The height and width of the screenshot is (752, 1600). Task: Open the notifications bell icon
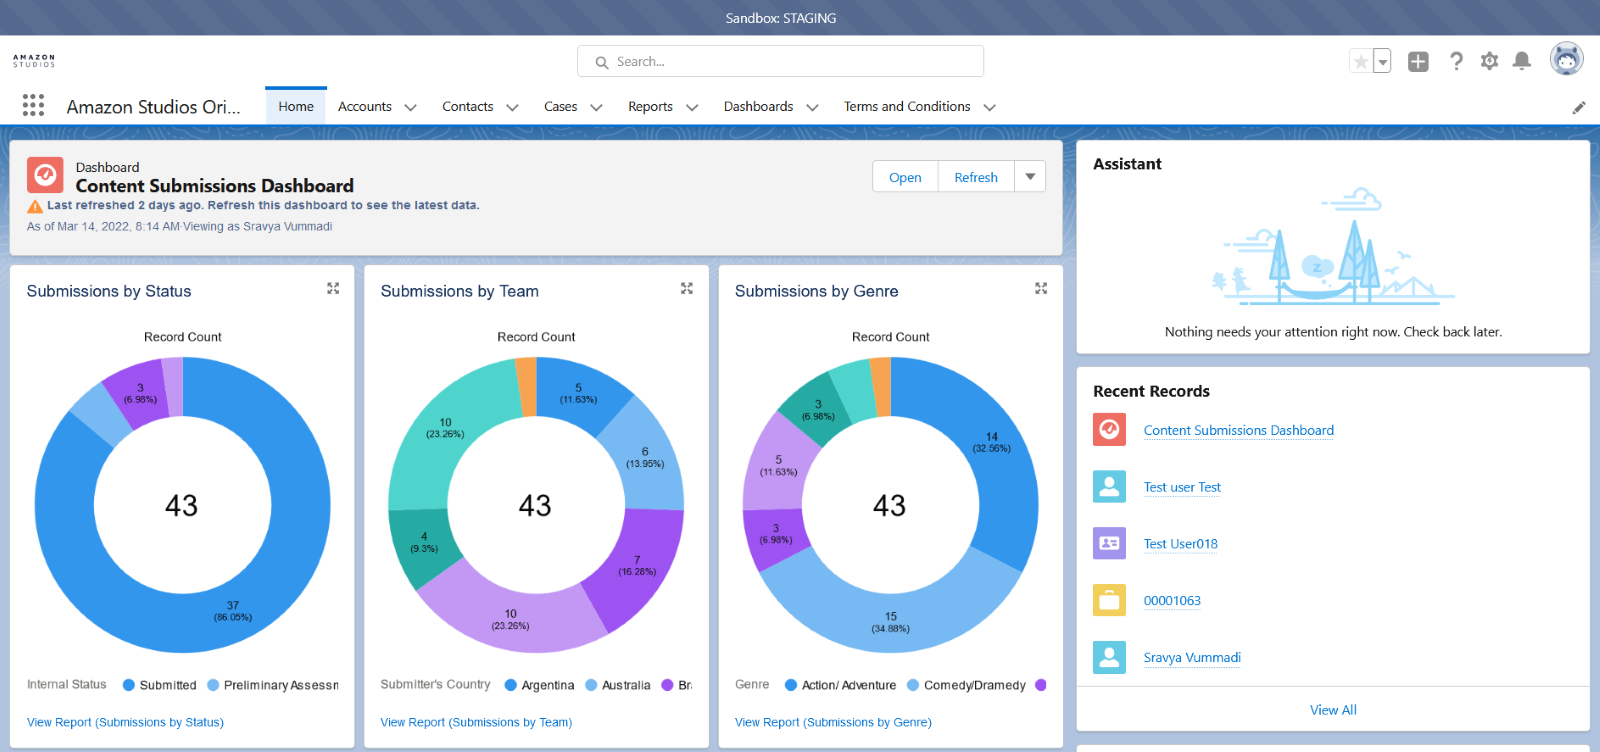coord(1522,61)
